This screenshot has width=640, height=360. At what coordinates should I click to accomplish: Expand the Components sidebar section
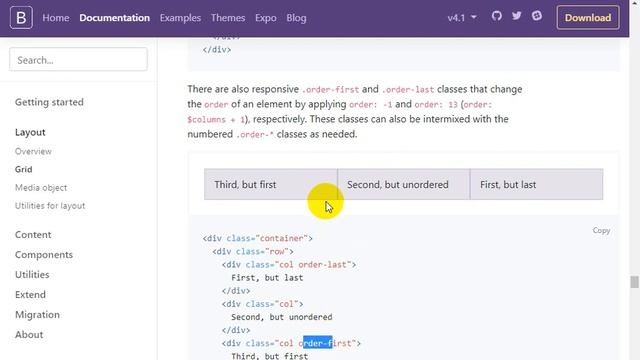[44, 255]
